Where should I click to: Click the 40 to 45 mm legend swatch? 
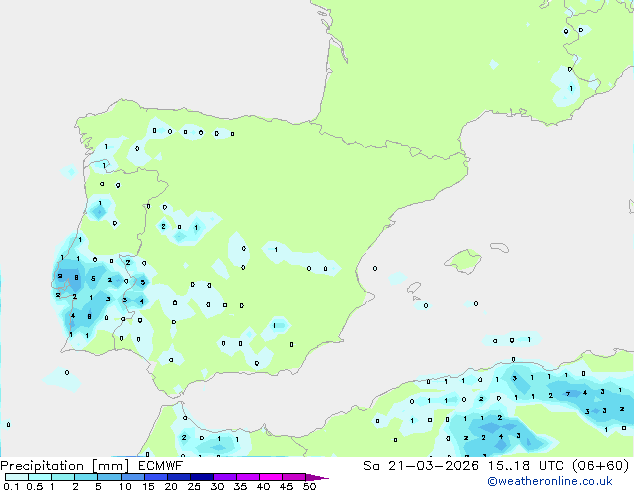pyautogui.click(x=271, y=477)
